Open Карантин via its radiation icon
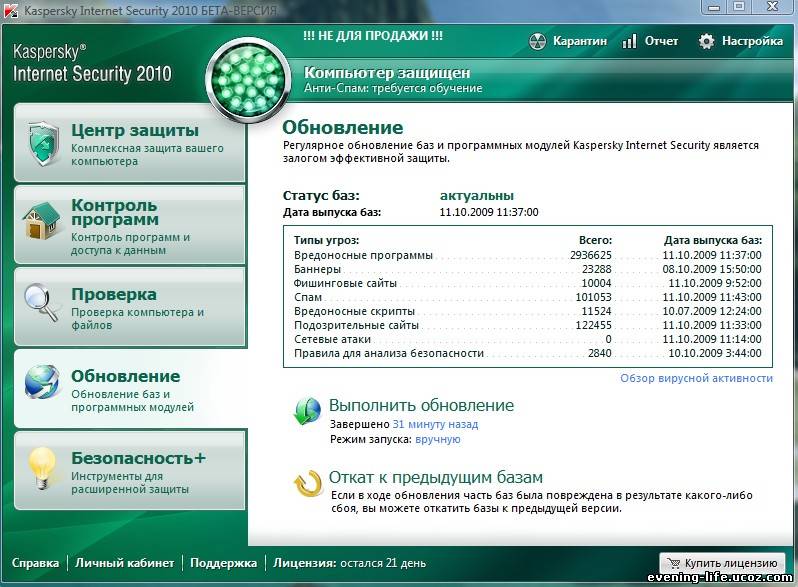This screenshot has height=587, width=798. click(537, 41)
